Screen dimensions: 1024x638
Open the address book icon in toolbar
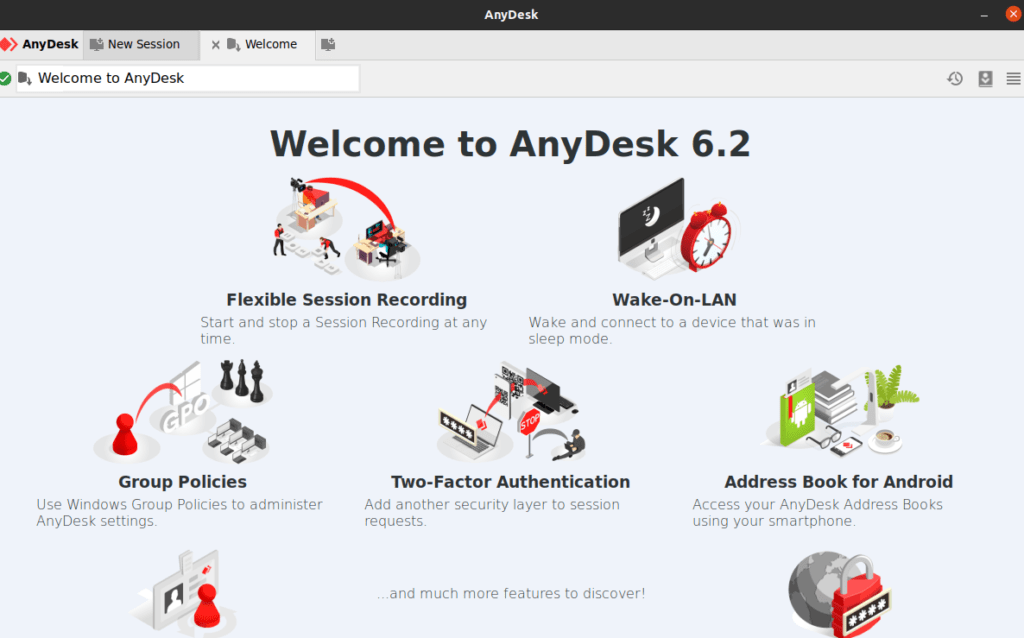(985, 79)
